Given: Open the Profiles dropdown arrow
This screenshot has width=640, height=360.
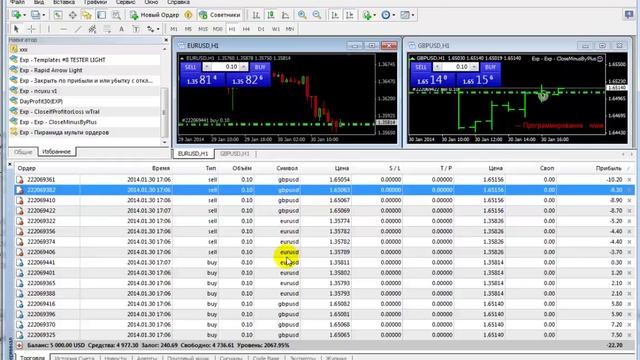Looking at the screenshot, I should click(44, 16).
